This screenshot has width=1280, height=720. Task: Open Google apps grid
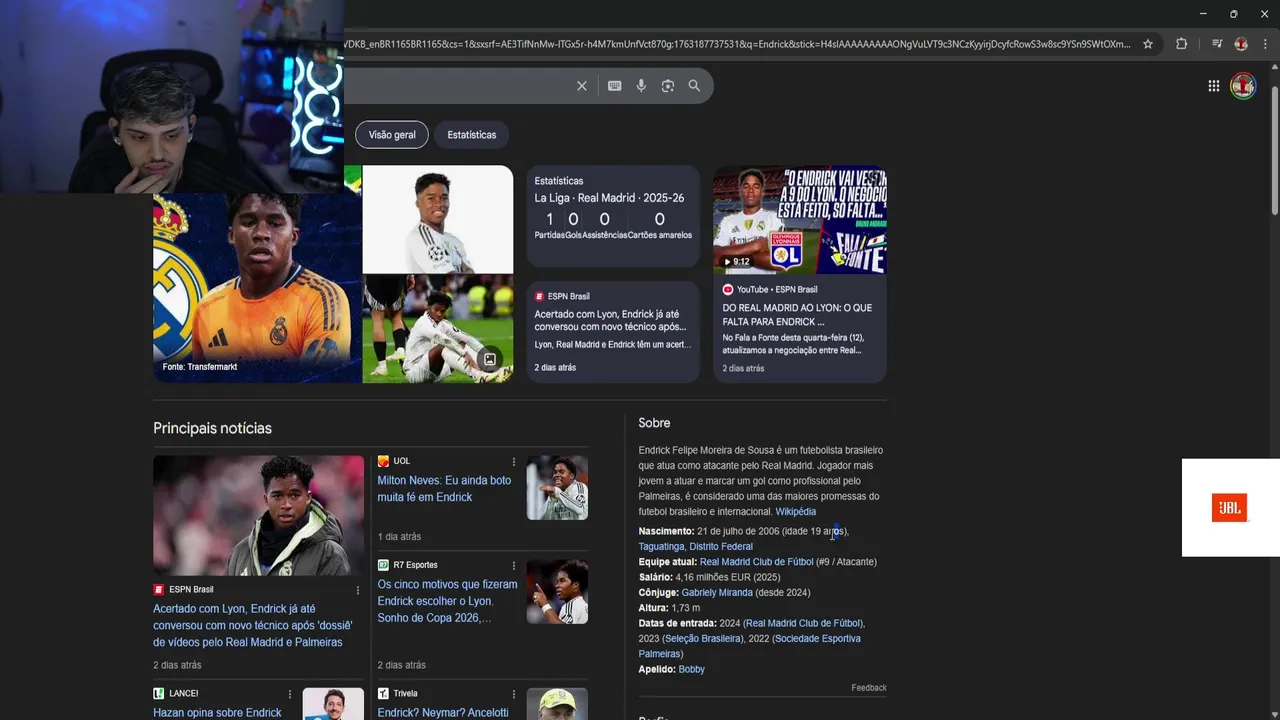pos(1213,86)
